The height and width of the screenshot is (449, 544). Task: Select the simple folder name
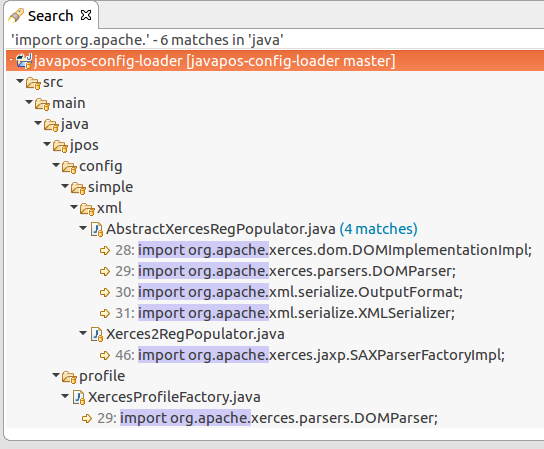tap(110, 187)
